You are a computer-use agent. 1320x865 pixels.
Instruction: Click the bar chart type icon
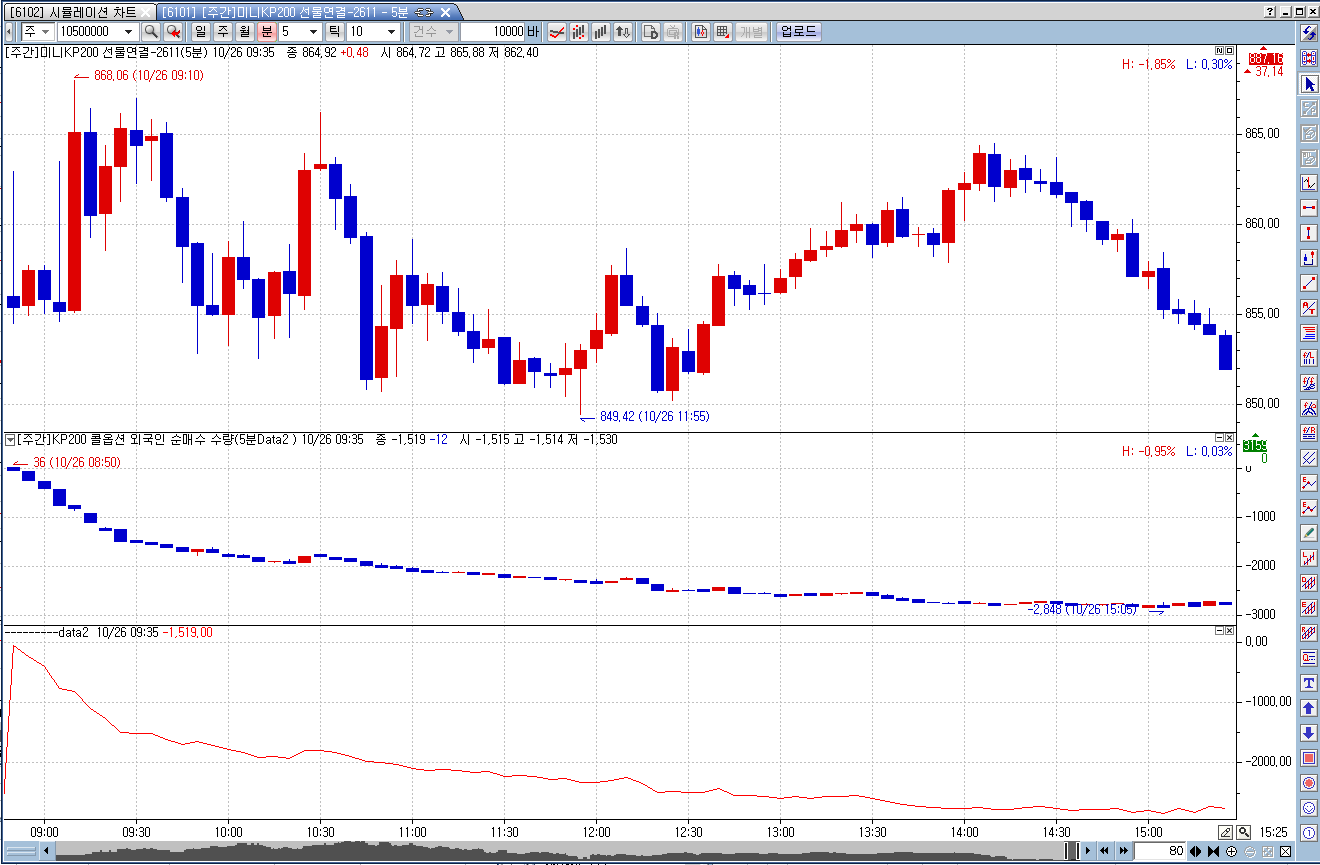click(601, 32)
